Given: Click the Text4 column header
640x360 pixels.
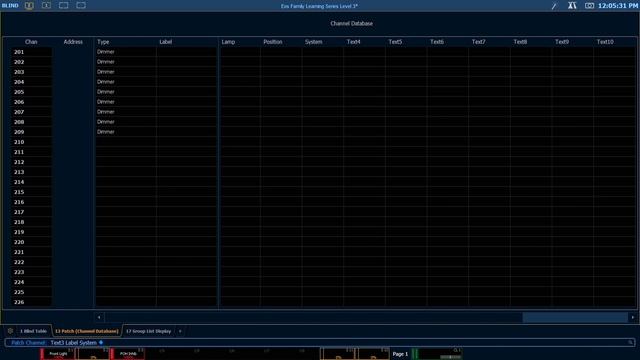Looking at the screenshot, I should [x=353, y=42].
